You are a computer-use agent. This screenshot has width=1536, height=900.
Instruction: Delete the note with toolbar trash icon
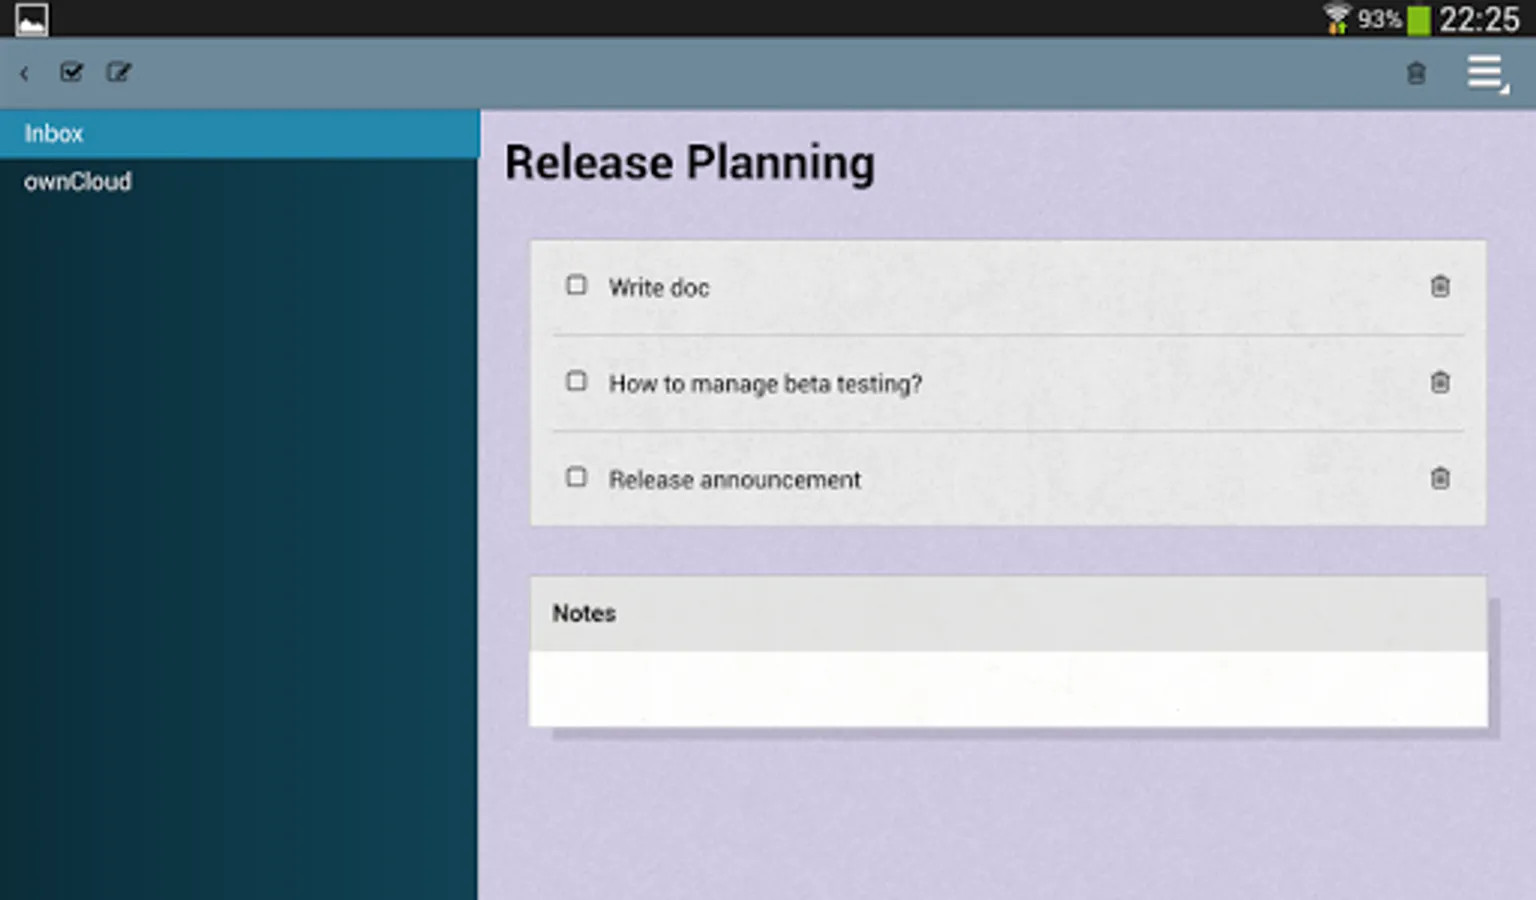coord(1416,73)
